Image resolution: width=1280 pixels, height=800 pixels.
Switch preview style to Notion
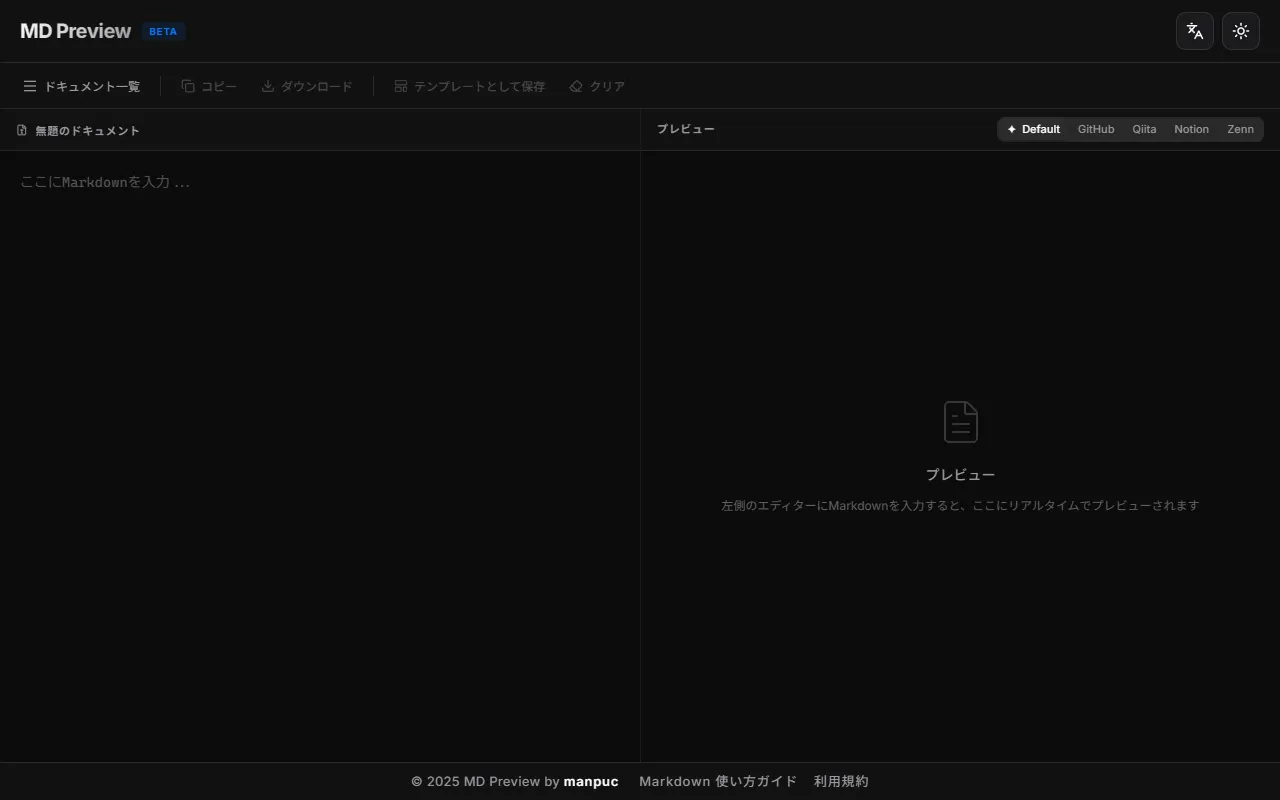(1191, 129)
